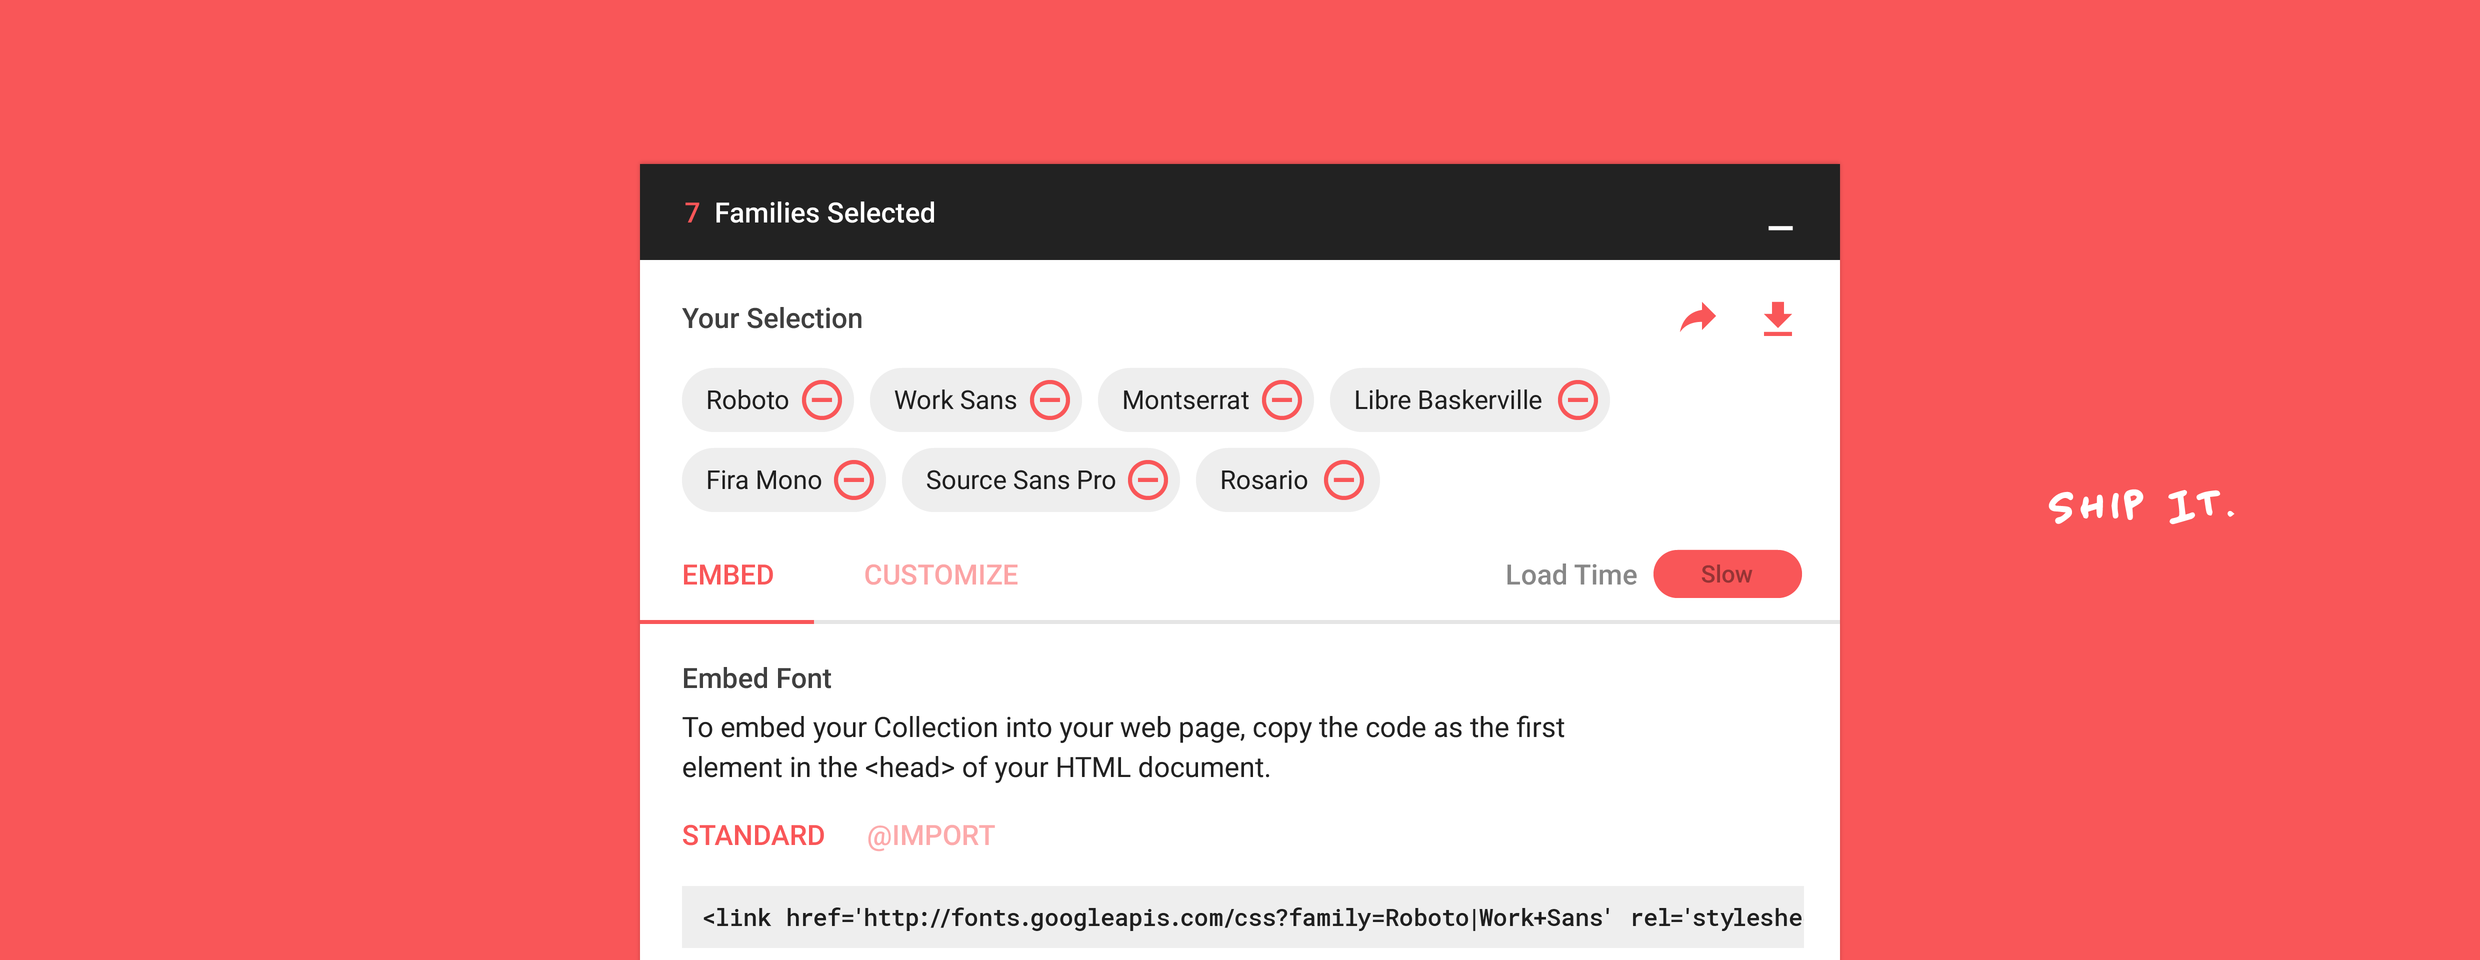Click the Slow load time indicator

[x=1727, y=574]
